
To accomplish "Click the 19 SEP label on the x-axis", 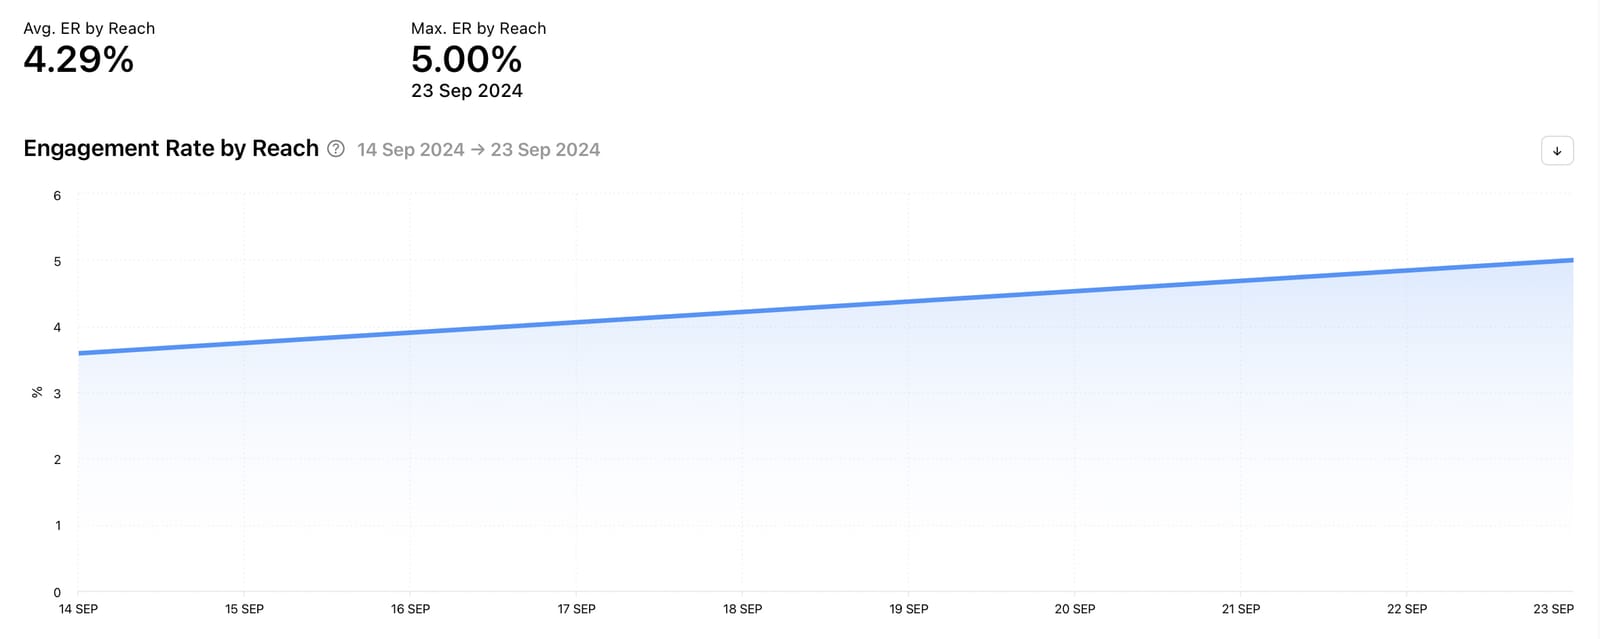I will tap(908, 608).
